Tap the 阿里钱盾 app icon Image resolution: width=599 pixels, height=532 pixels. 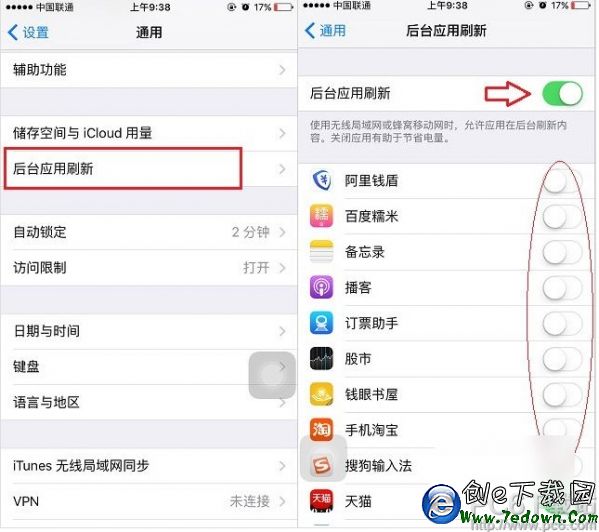[x=321, y=180]
